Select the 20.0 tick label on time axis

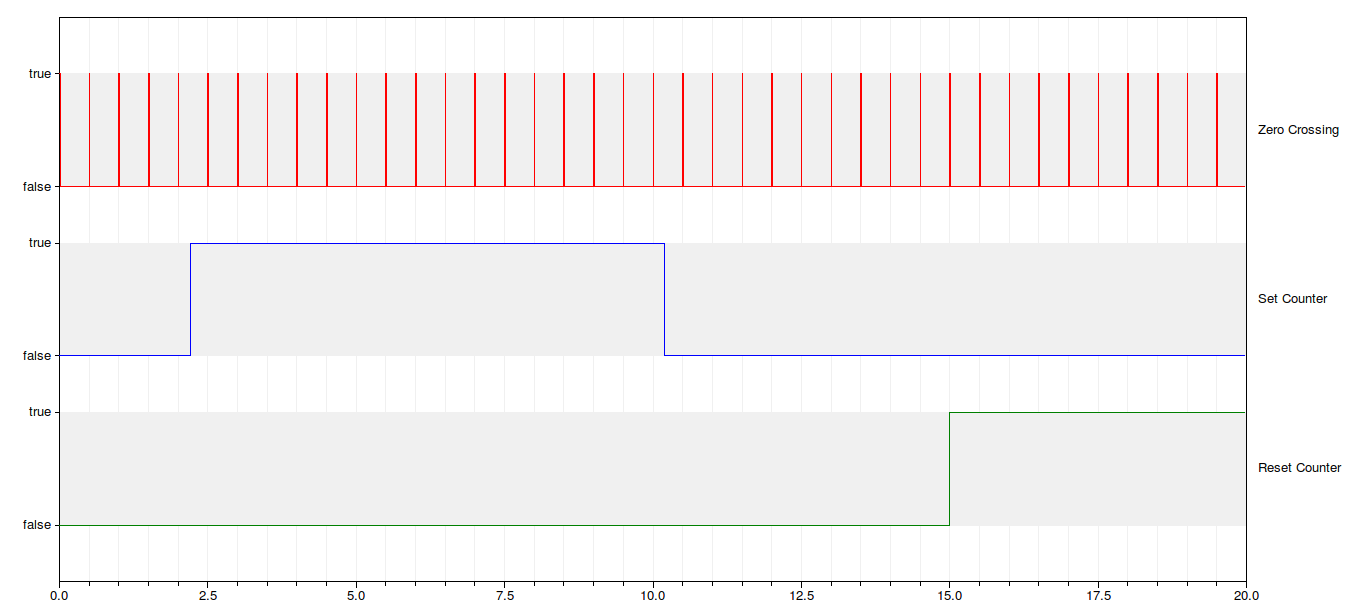pos(1246,595)
